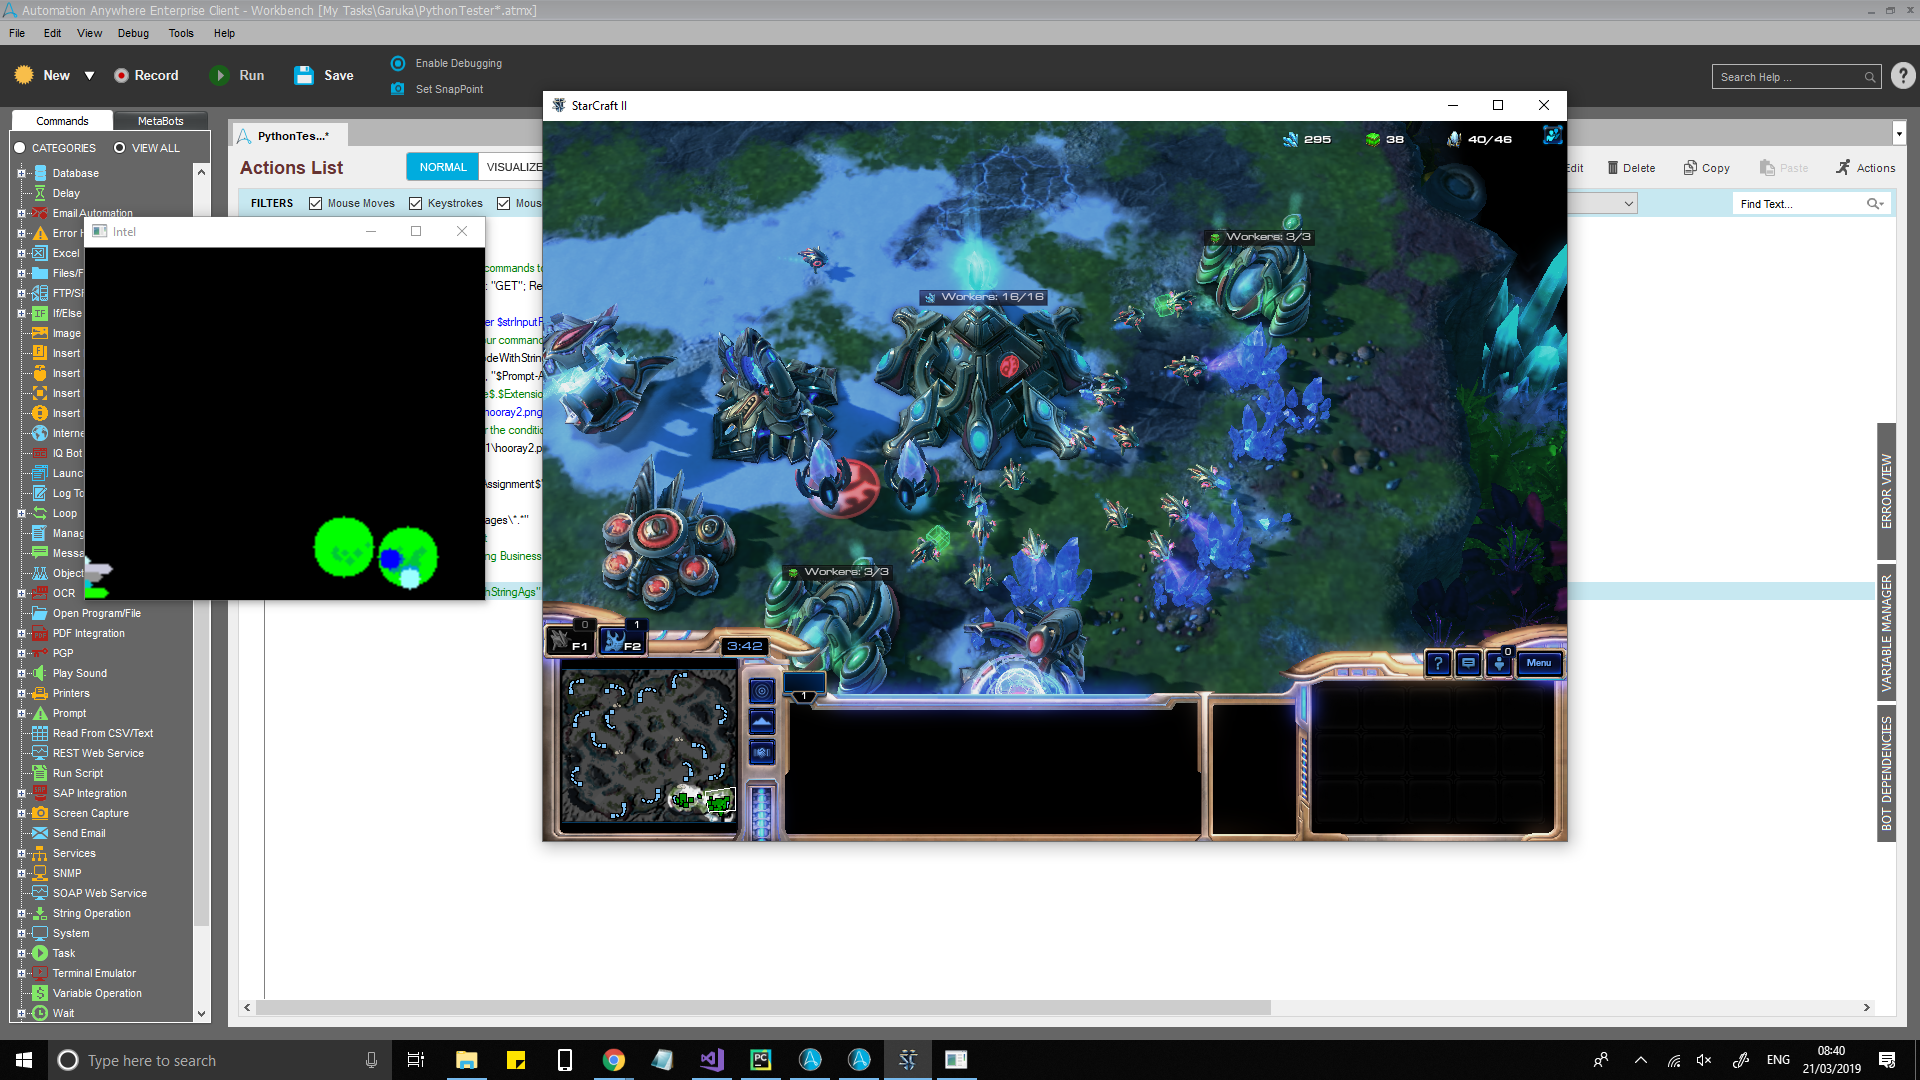Click the StarCraft Menu button

(x=1538, y=663)
